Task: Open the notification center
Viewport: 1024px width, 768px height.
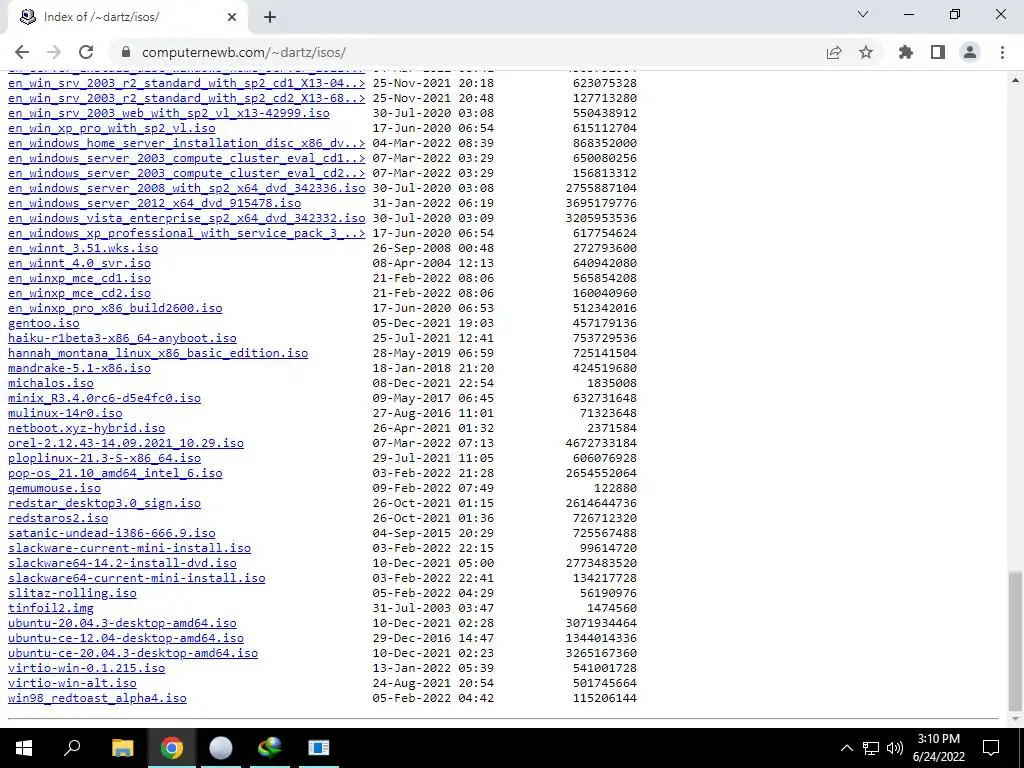Action: (991, 748)
